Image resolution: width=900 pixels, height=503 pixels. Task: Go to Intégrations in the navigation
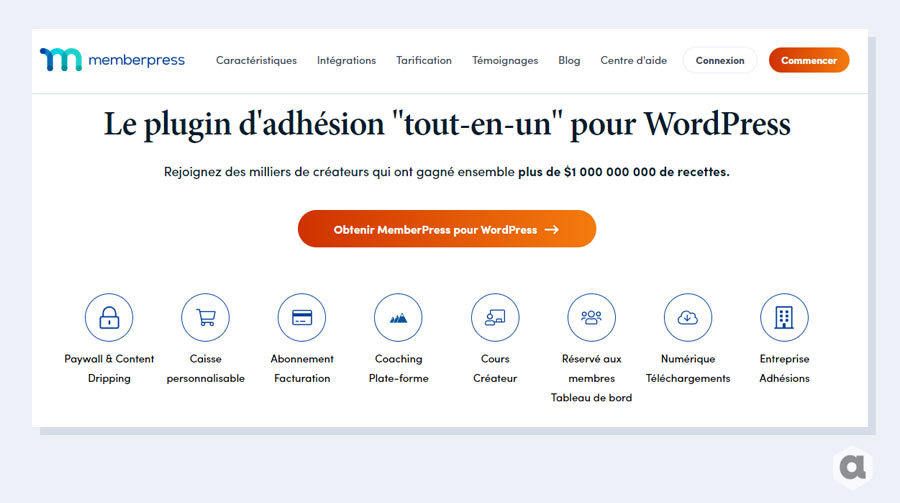(346, 60)
